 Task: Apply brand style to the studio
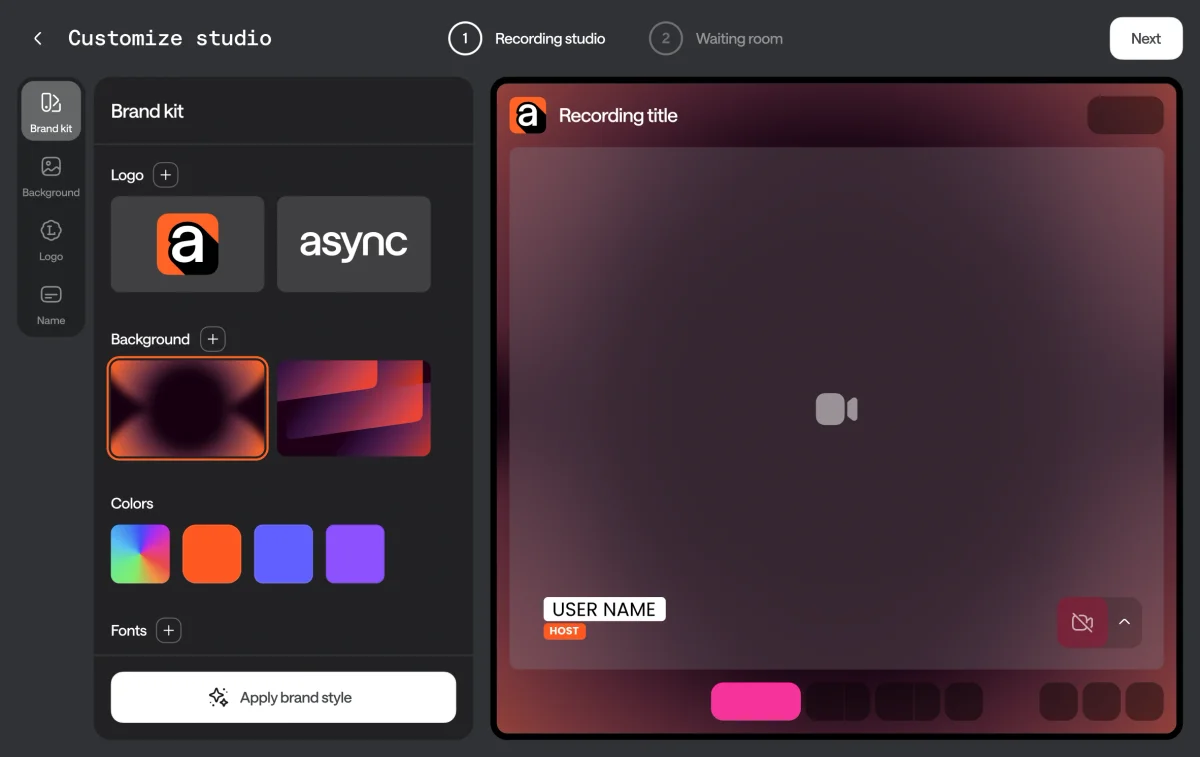[x=283, y=697]
